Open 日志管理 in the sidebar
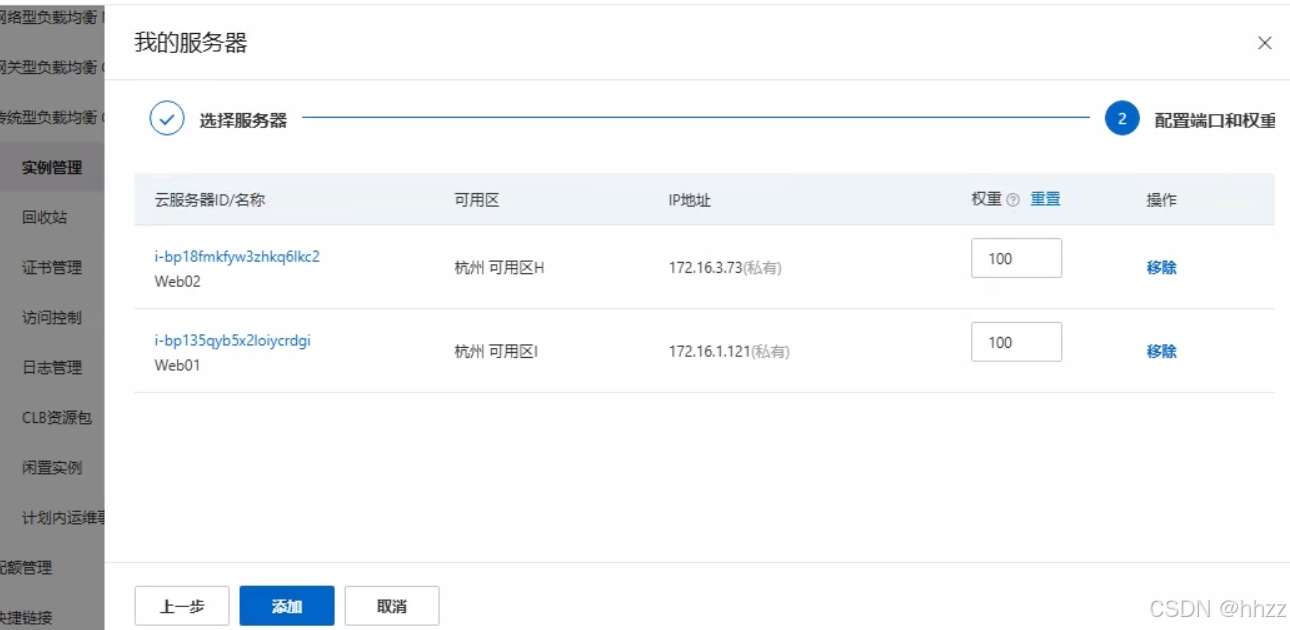The height and width of the screenshot is (630, 1290). [52, 367]
